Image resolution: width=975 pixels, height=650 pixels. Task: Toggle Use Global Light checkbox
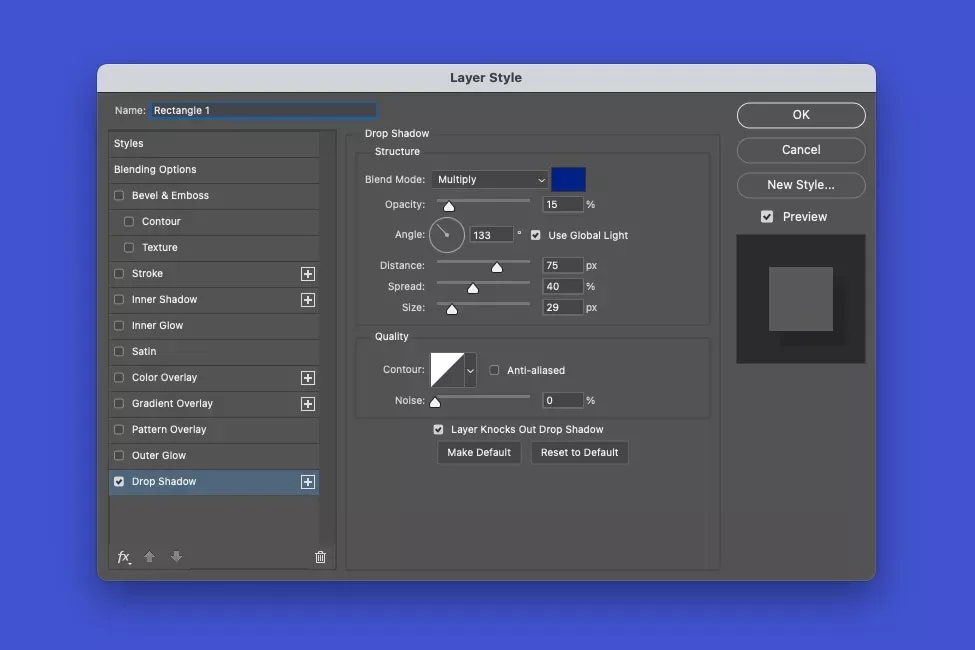pyautogui.click(x=536, y=236)
